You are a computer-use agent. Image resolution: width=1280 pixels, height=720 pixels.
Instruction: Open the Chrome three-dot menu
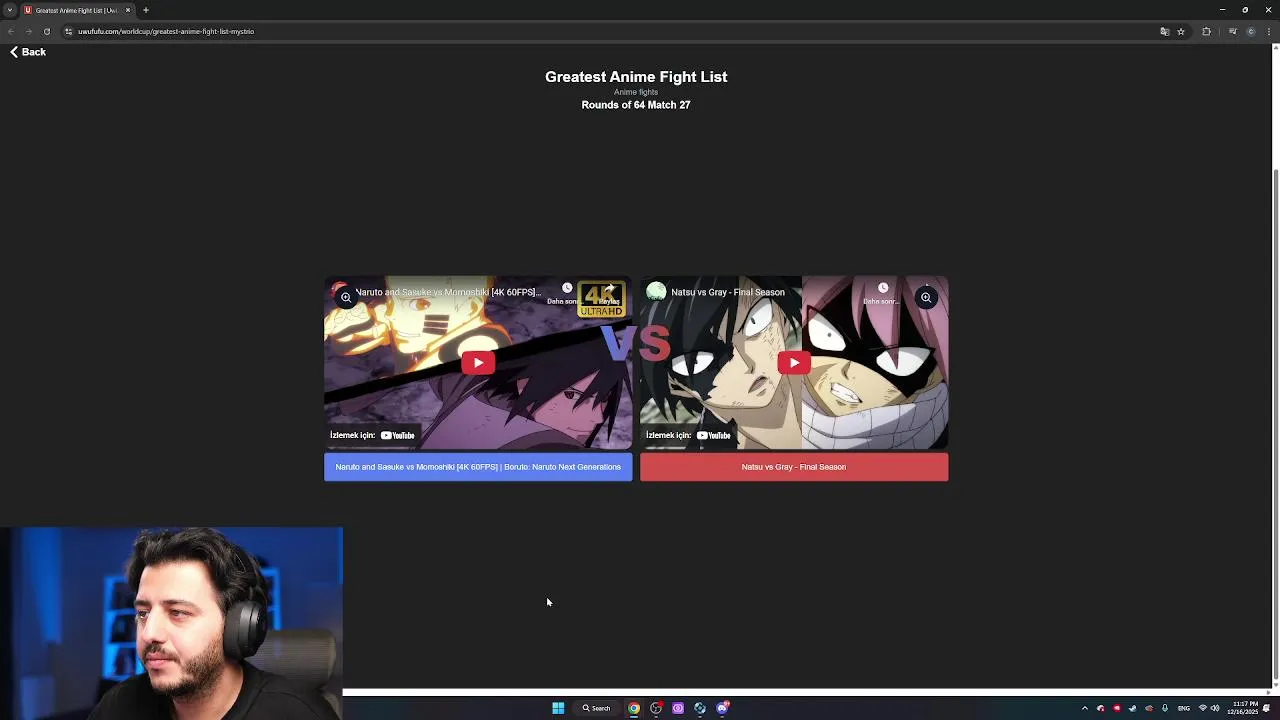[x=1268, y=31]
